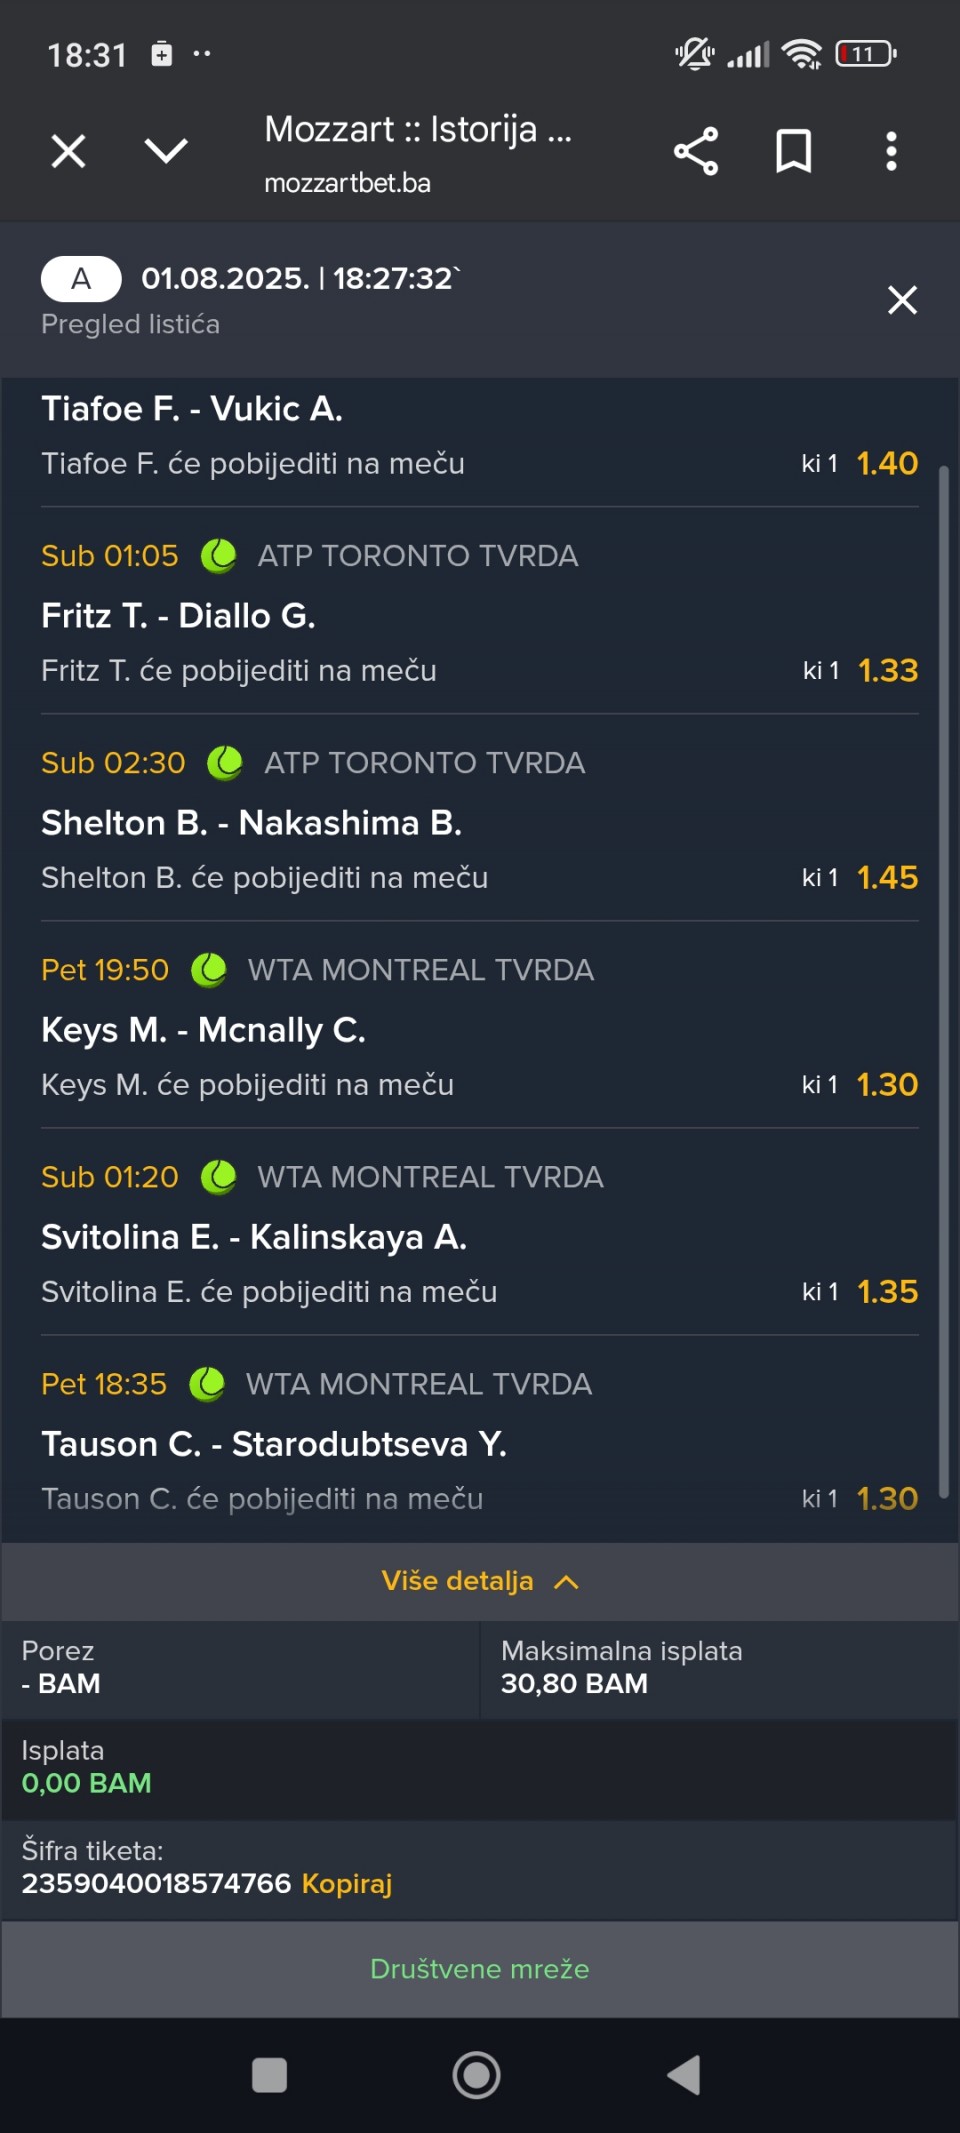Open Društvene mreže sharing button
Image resolution: width=960 pixels, height=2133 pixels.
point(480,1969)
